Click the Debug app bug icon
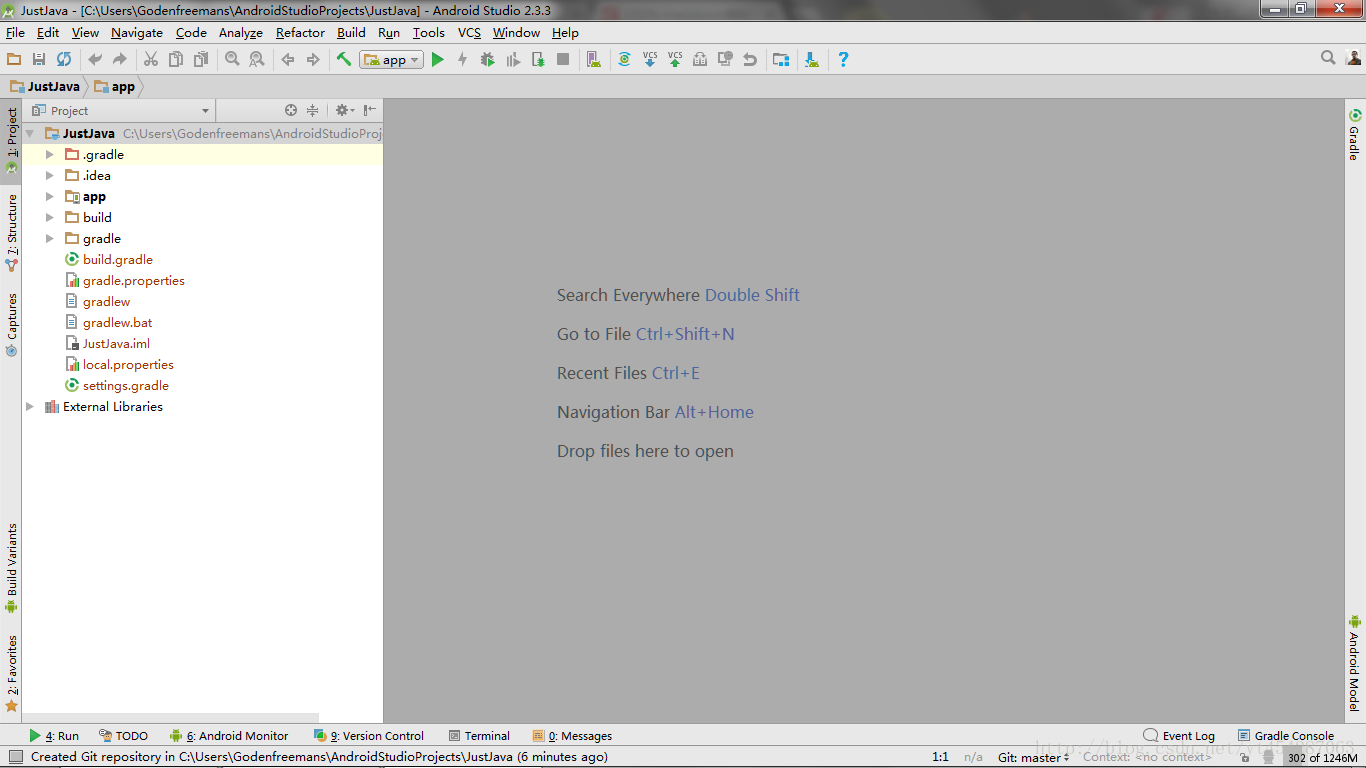The height and width of the screenshot is (768, 1366). pyautogui.click(x=487, y=60)
